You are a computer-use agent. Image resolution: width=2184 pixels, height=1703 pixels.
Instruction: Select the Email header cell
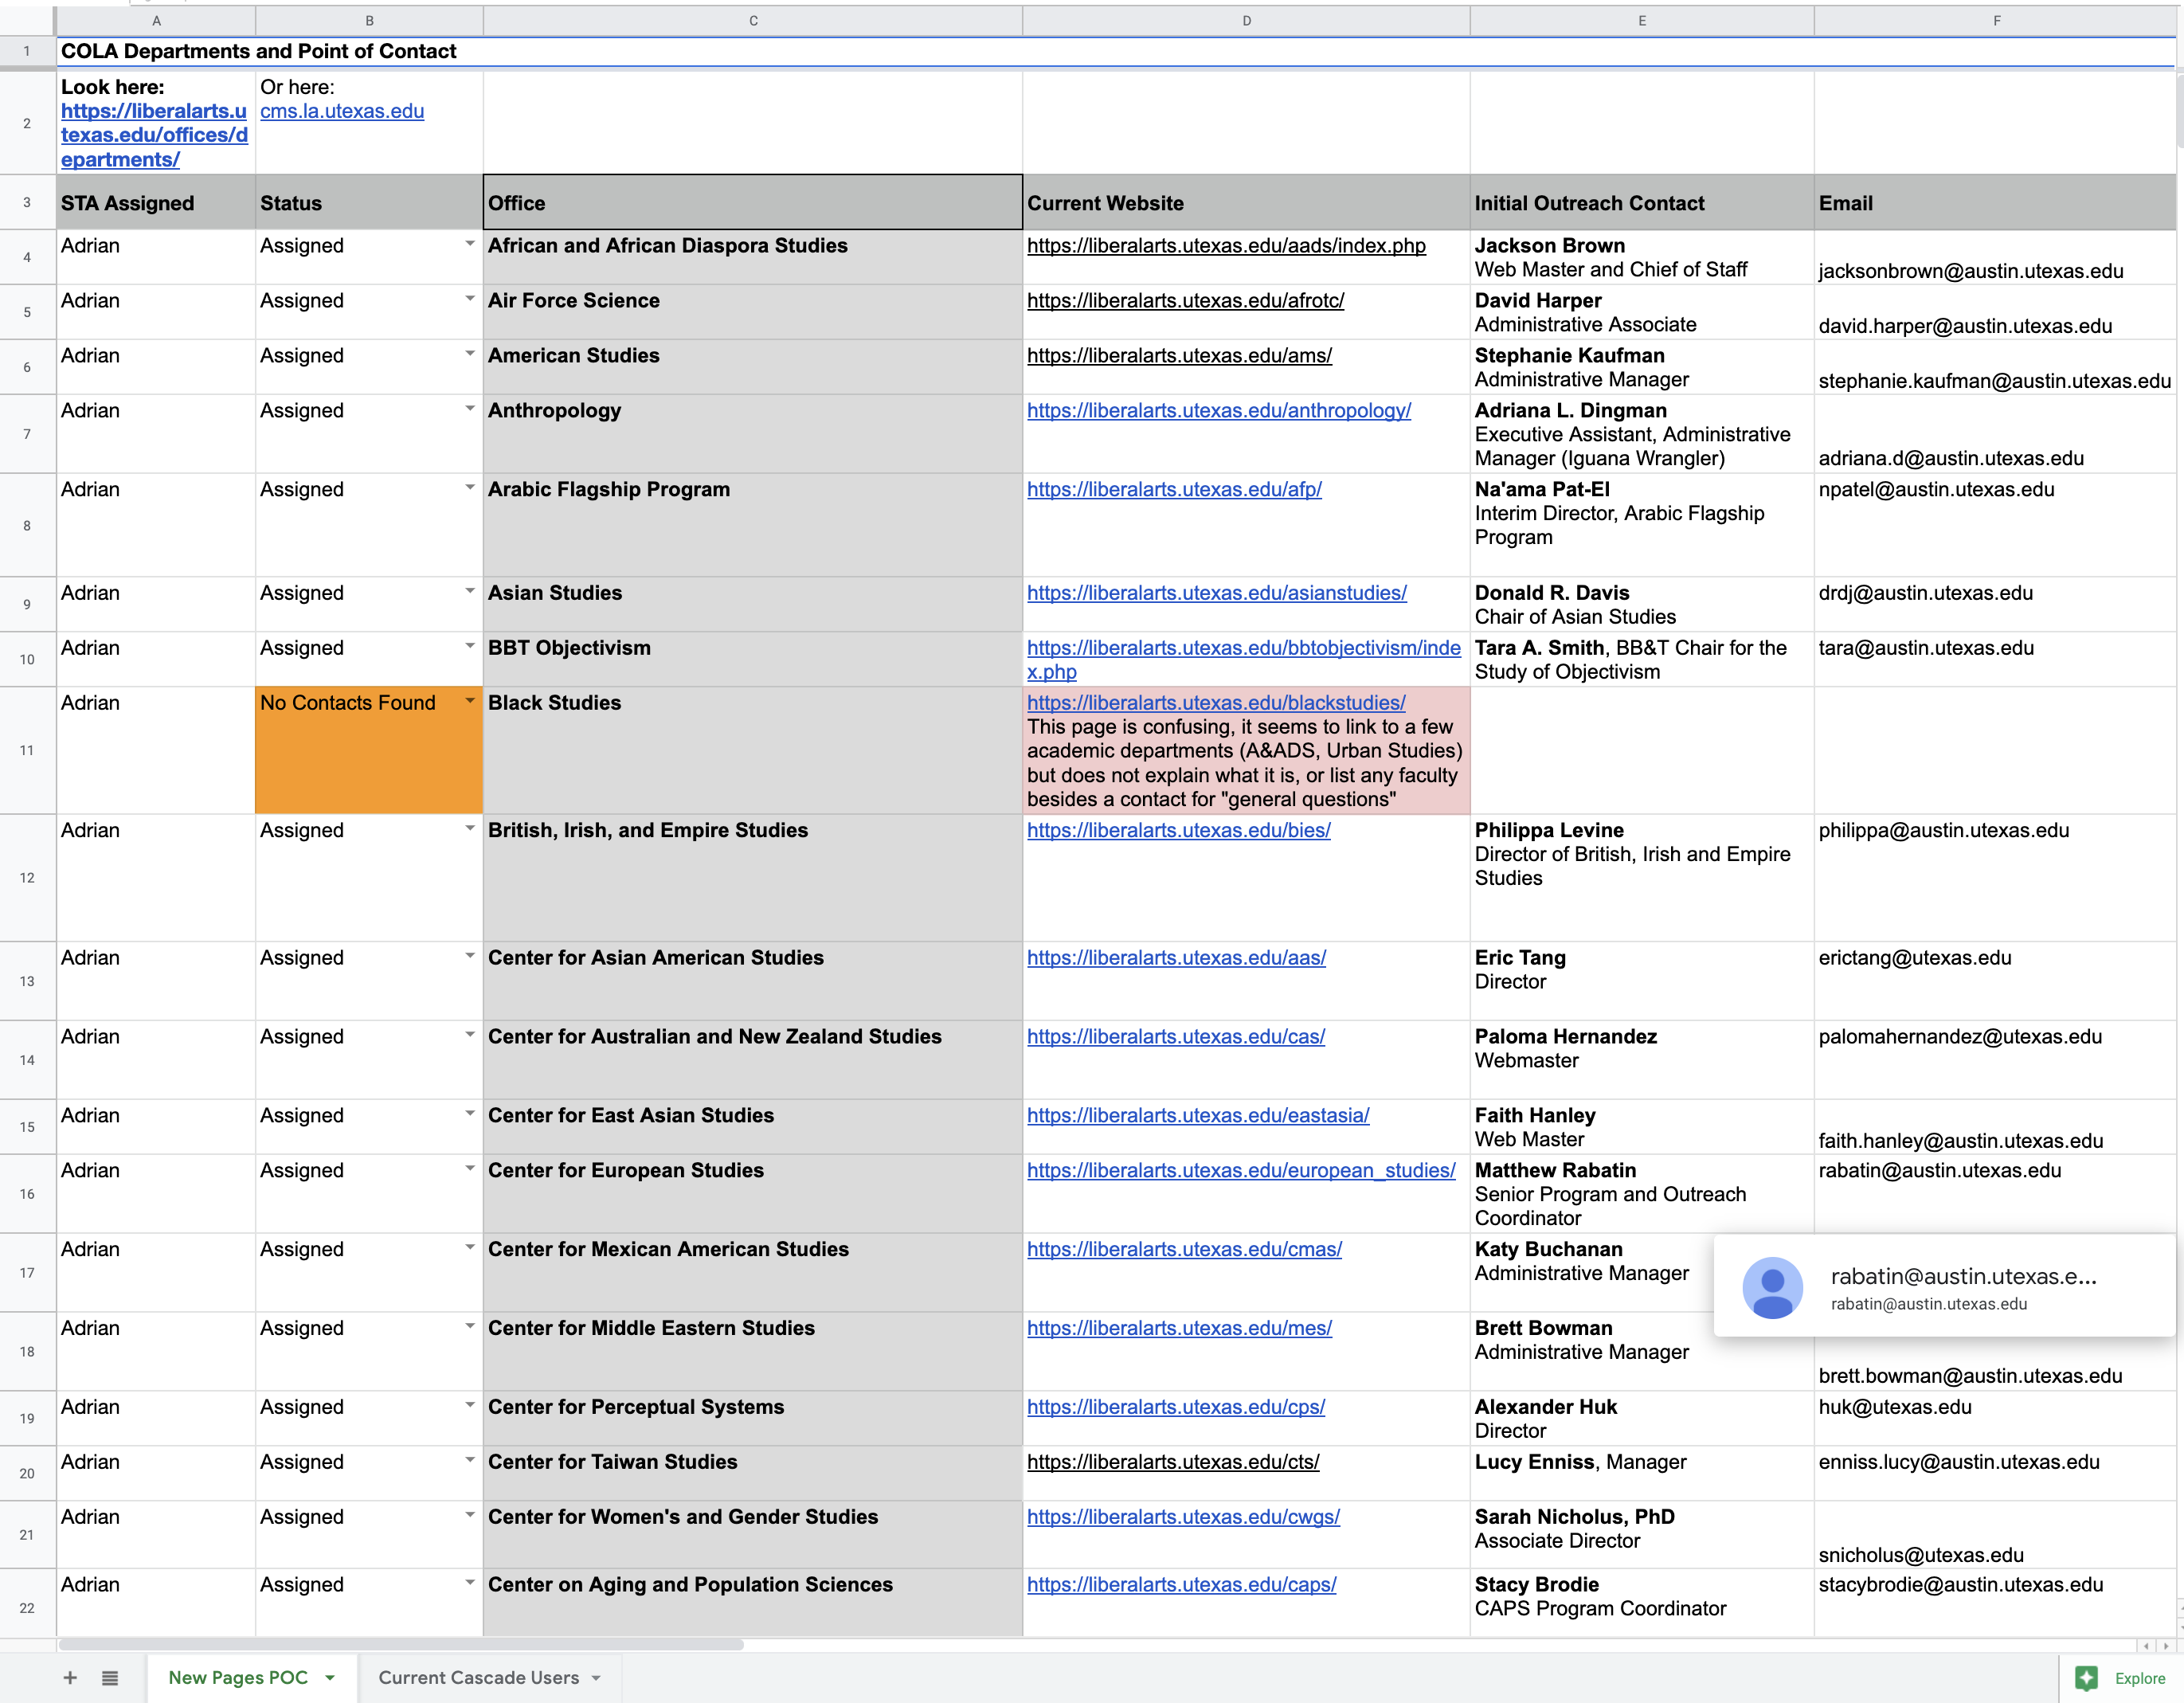[x=1996, y=202]
